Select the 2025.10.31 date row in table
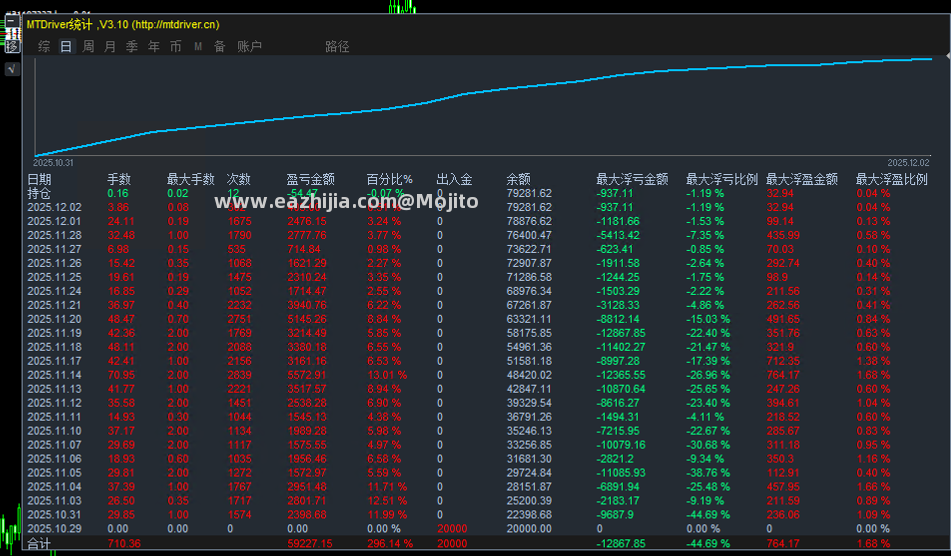 (54, 514)
